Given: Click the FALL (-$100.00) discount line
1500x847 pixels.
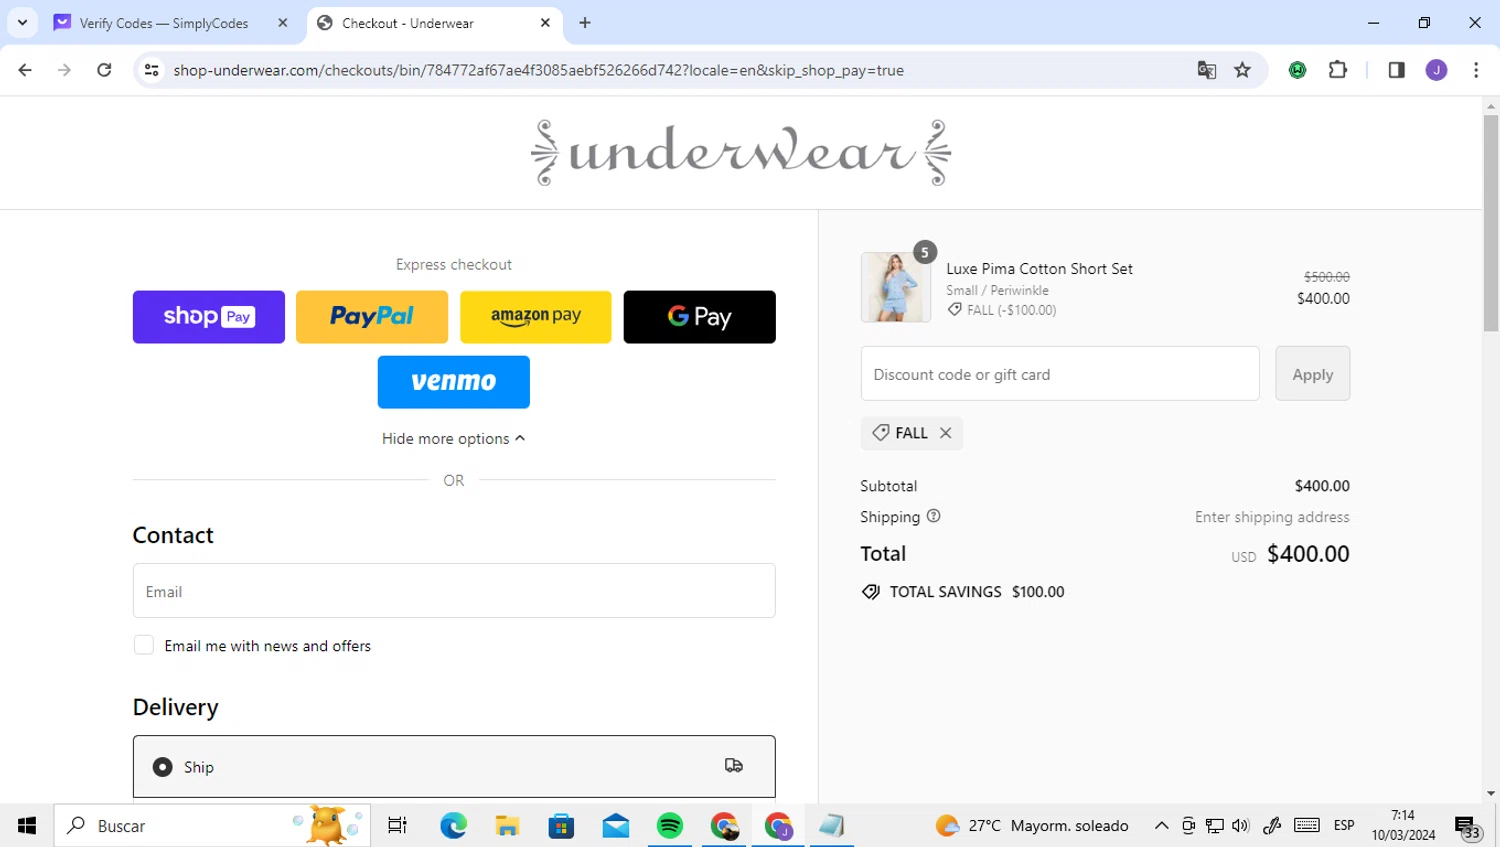Looking at the screenshot, I should coord(1003,310).
